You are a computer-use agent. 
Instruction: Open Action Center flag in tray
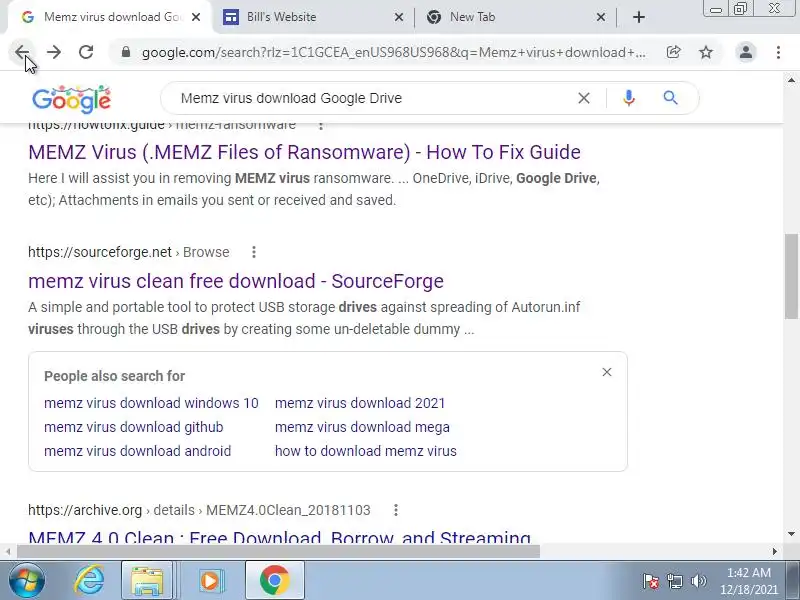650,581
